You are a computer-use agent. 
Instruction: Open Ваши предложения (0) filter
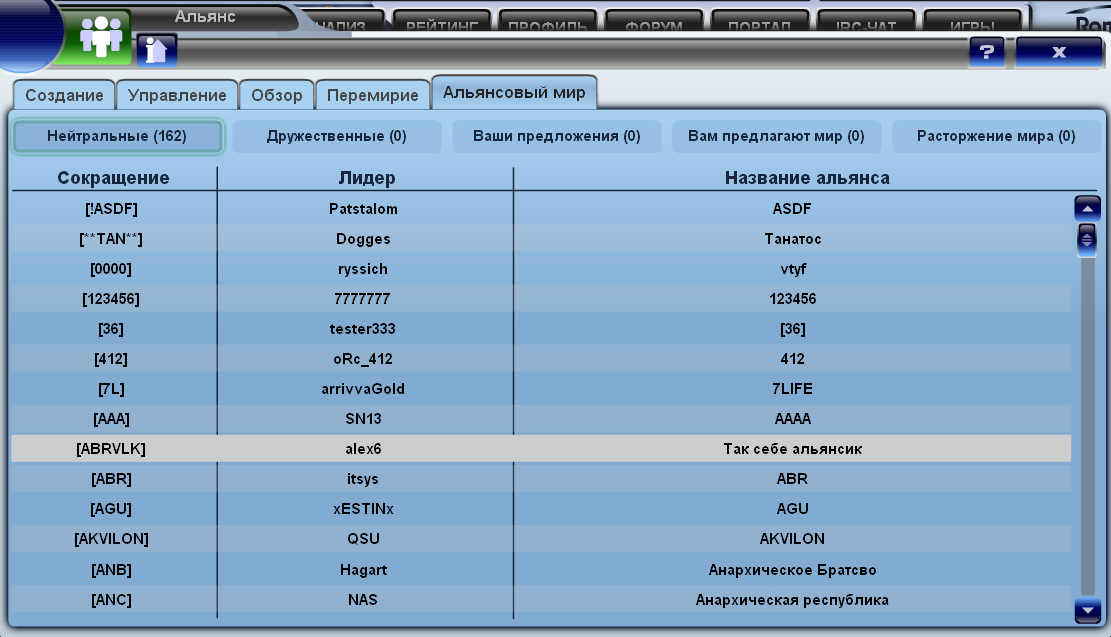(x=556, y=136)
